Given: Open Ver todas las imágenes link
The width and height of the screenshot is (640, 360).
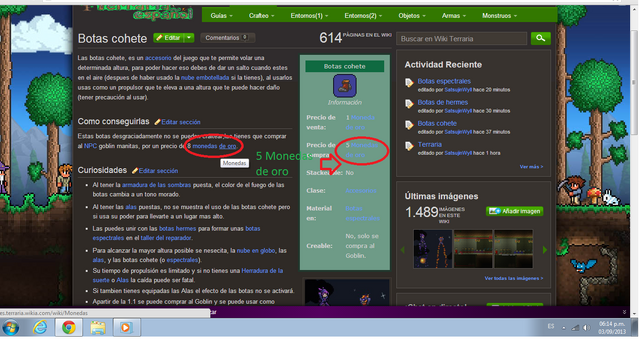Looking at the screenshot, I should click(x=513, y=278).
